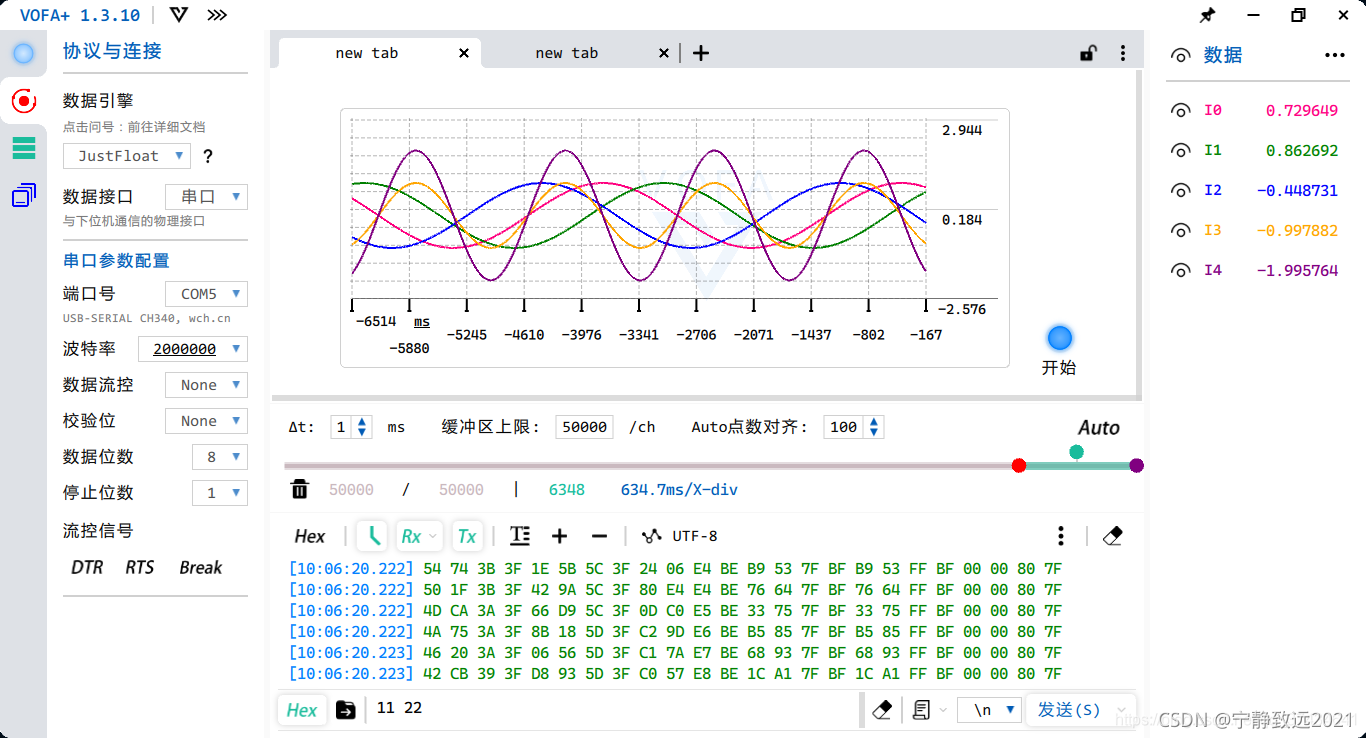The image size is (1366, 738).
Task: Click the purple slider end handle
Action: click(x=1136, y=465)
